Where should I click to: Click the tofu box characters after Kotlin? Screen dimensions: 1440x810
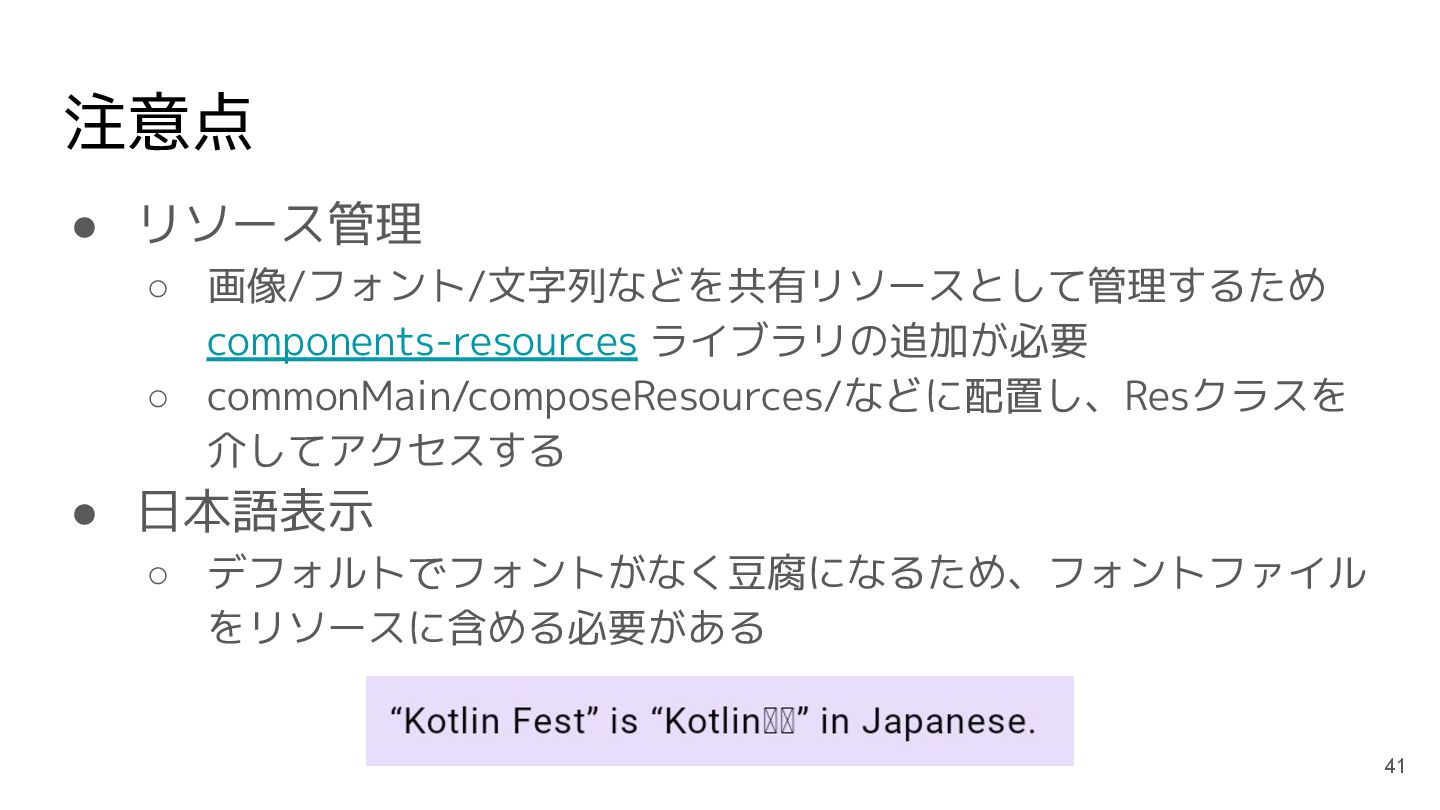[778, 722]
